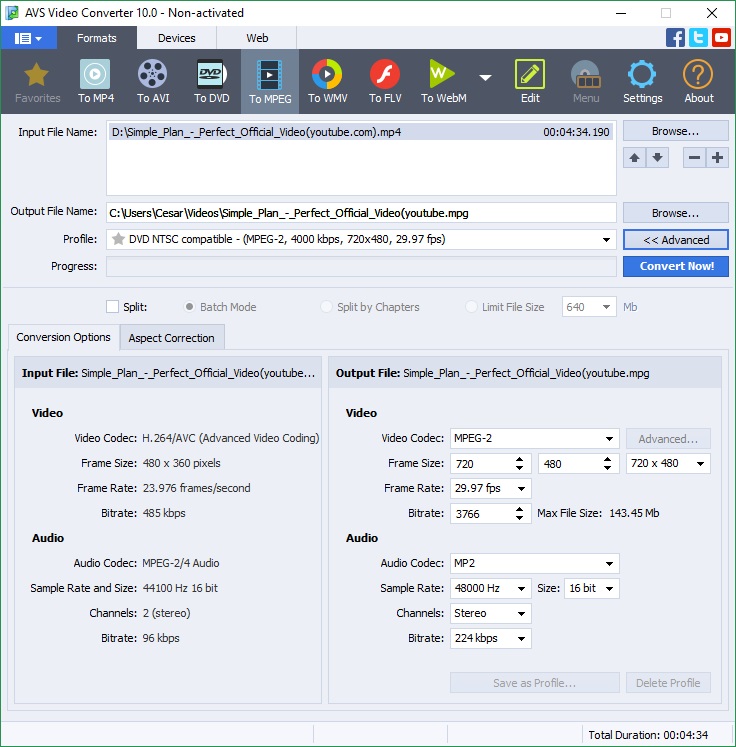Open the About dialog
Screen dimensions: 736x747
698,82
